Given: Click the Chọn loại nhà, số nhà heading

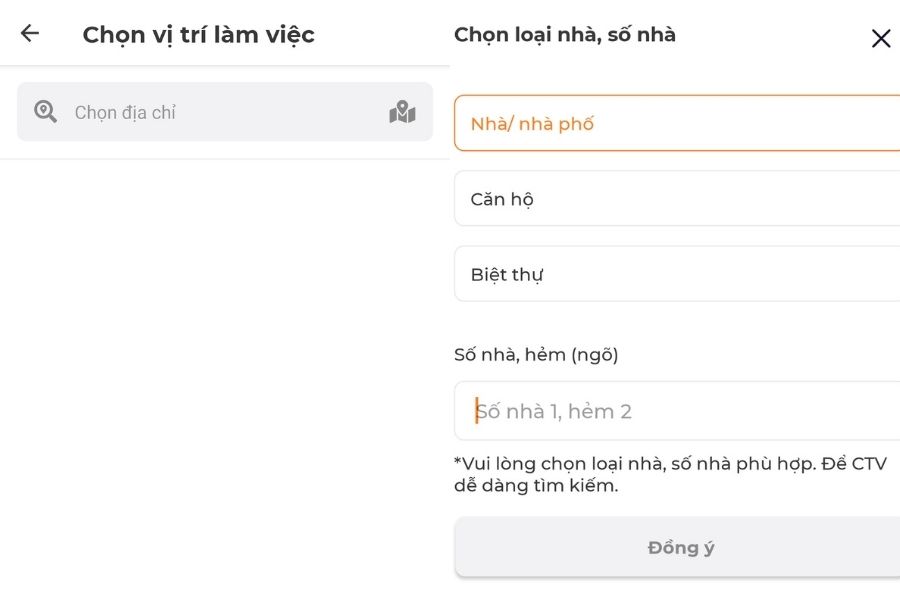Looking at the screenshot, I should [x=565, y=35].
